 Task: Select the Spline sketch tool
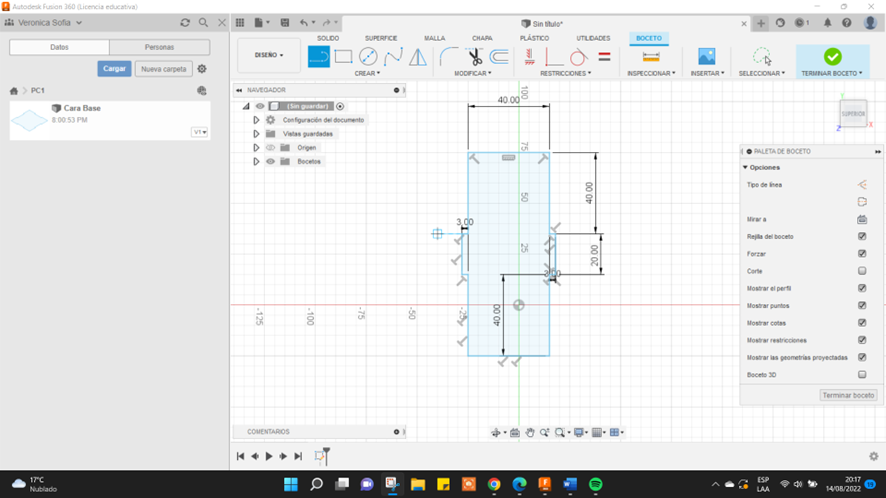[393, 57]
